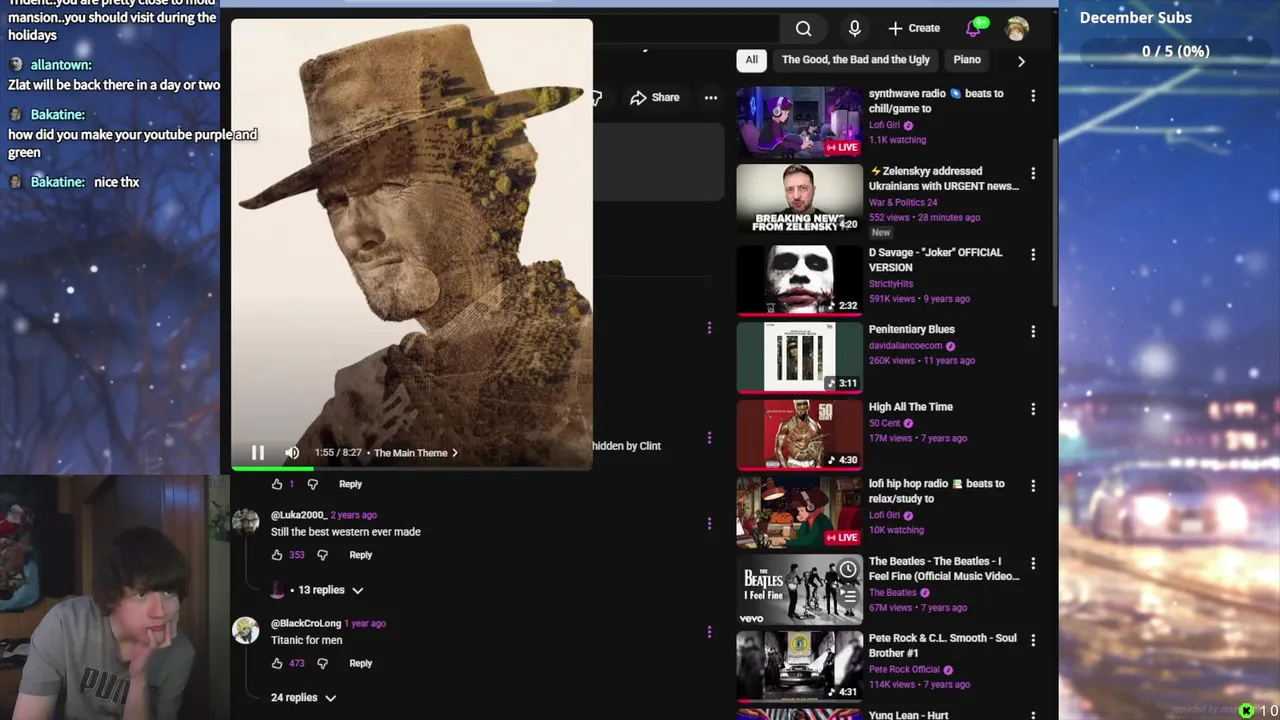Open Lofi Girl channel under synthwave radio
Screen dimensions: 1280x720
884,125
